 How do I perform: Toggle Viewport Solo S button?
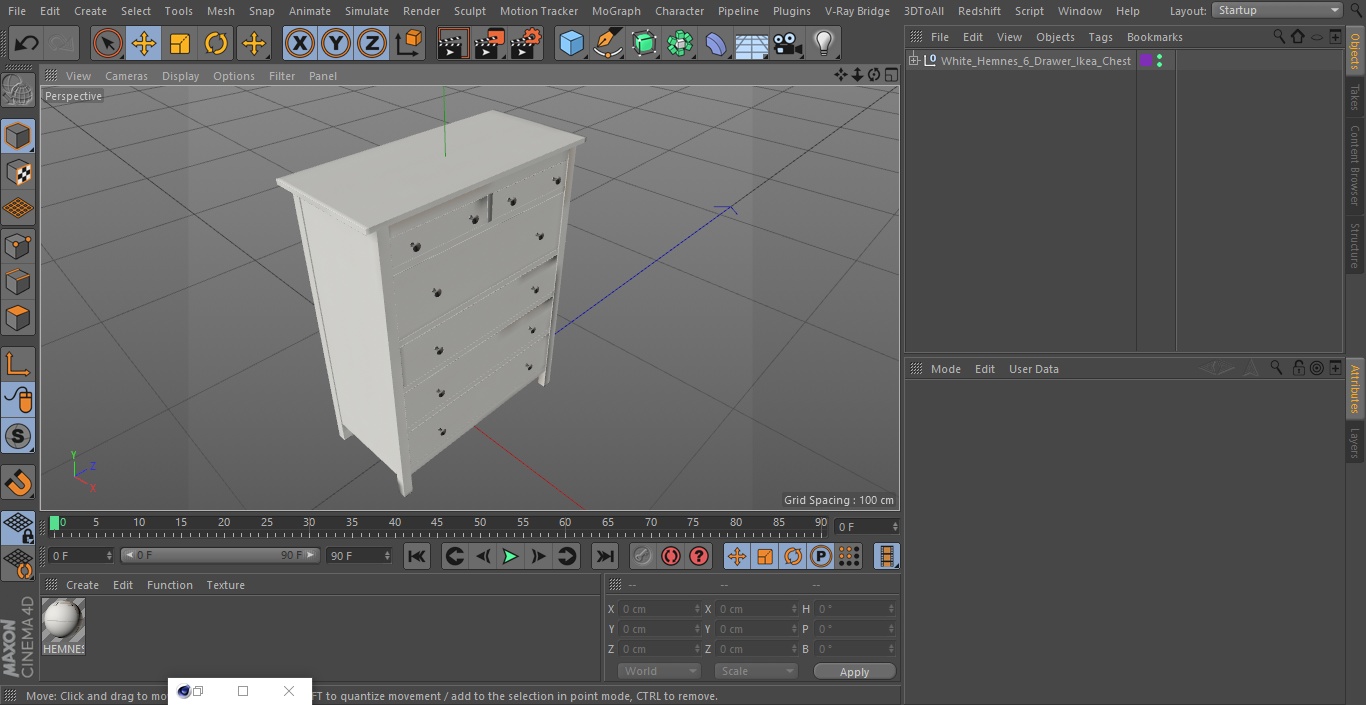[18, 437]
